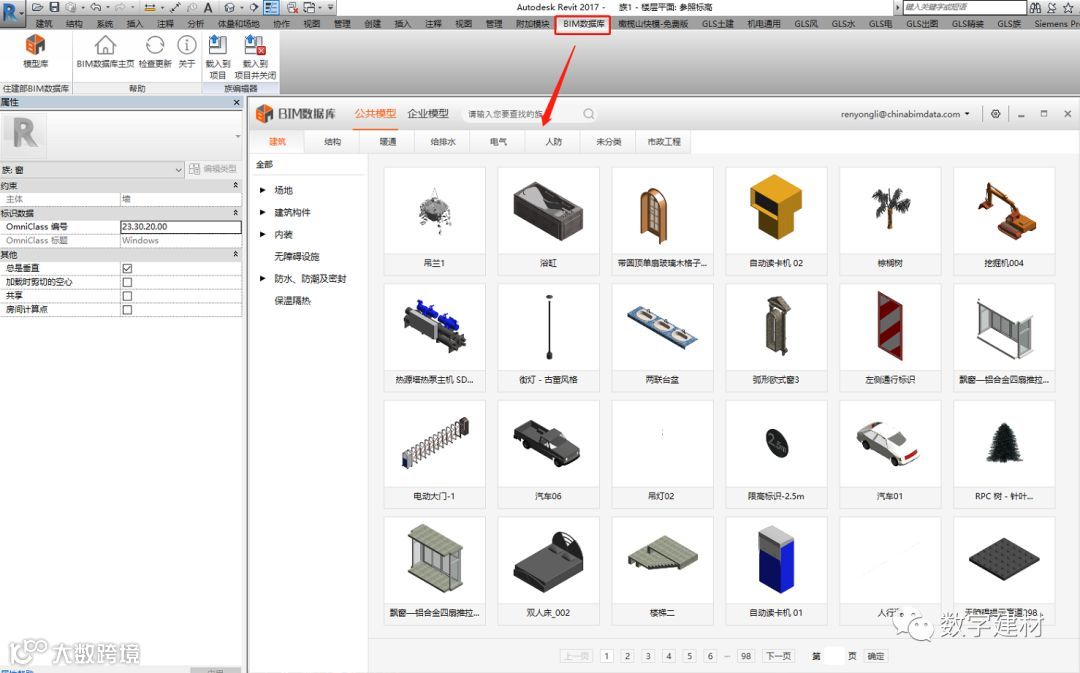Screen dimensions: 1080x673
Task: Click 载入到项目 load into project
Action: click(x=218, y=56)
